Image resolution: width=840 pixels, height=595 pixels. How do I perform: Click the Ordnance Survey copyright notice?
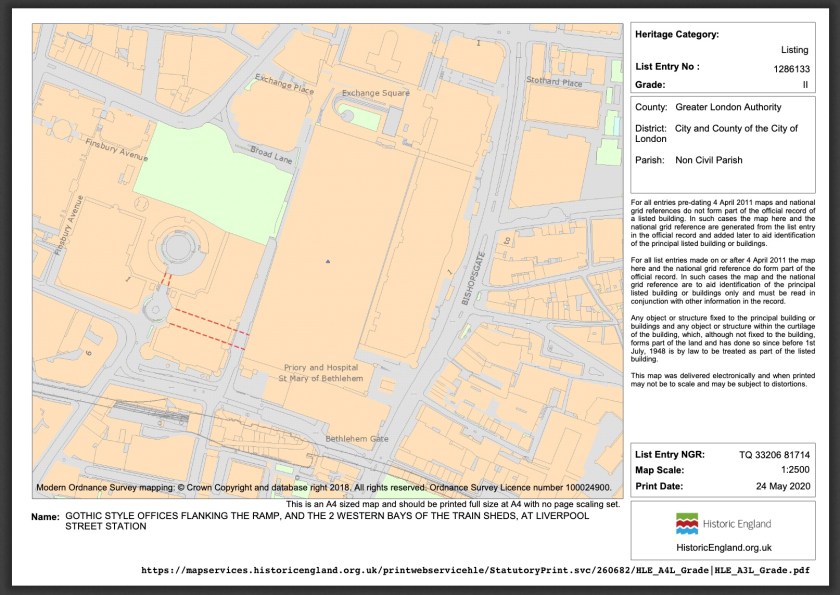click(x=323, y=488)
